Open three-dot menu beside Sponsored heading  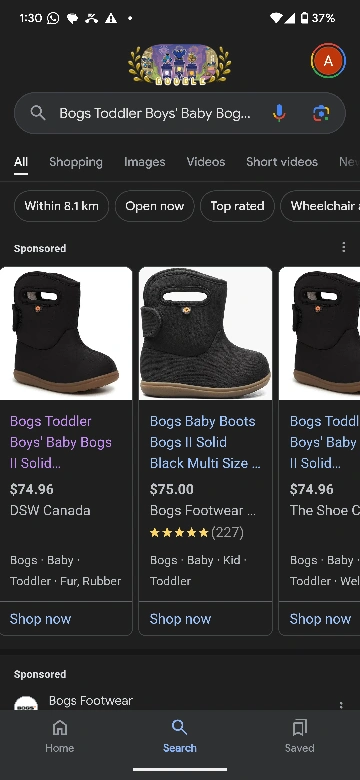point(343,247)
